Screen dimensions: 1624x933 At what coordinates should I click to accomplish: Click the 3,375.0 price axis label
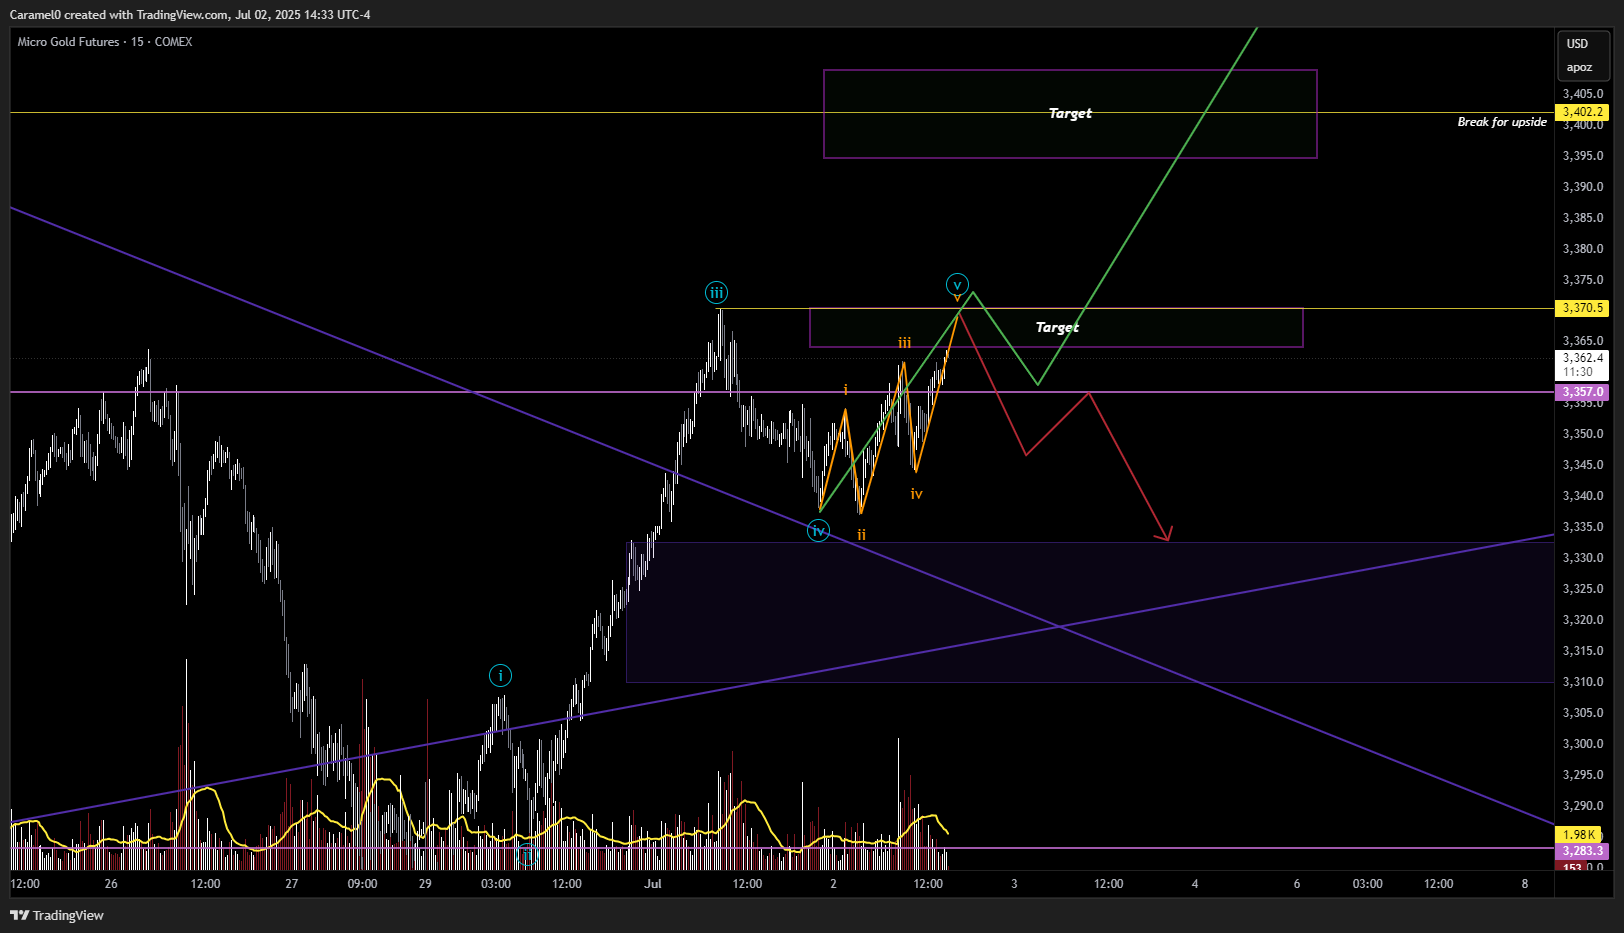(1583, 280)
